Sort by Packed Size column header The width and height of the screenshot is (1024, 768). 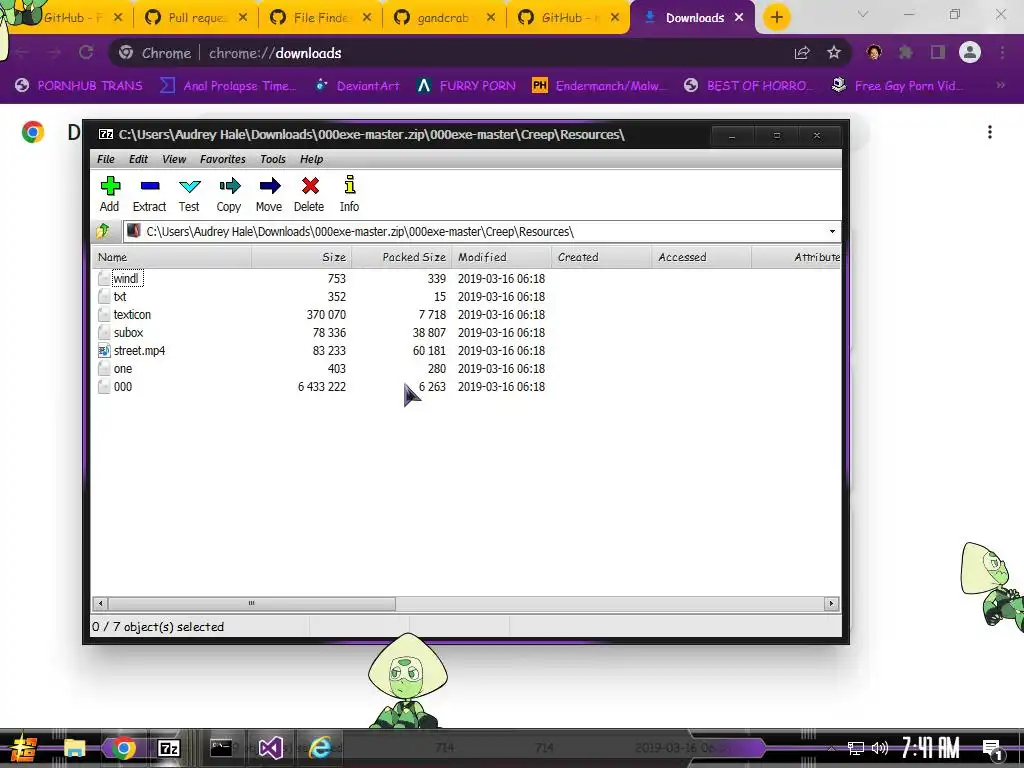(402, 257)
